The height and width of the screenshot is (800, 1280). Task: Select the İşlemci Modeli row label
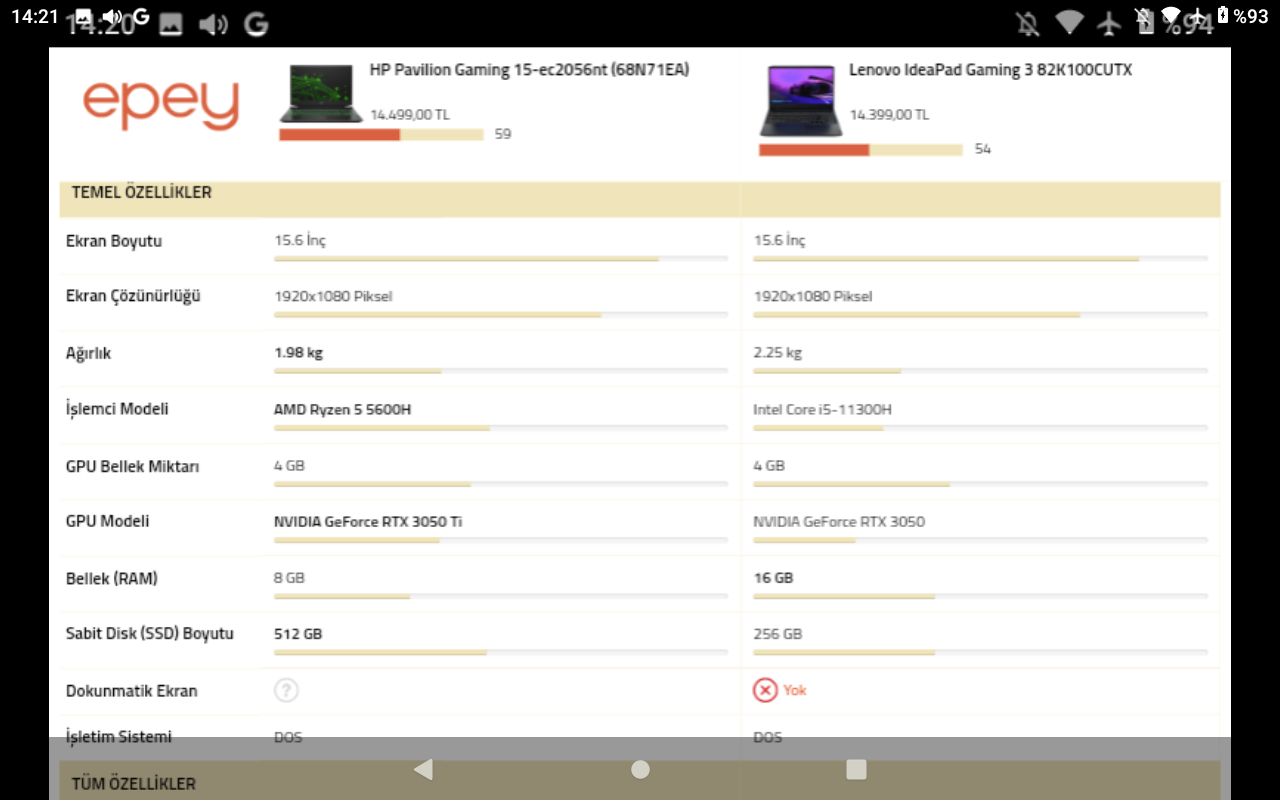(117, 409)
